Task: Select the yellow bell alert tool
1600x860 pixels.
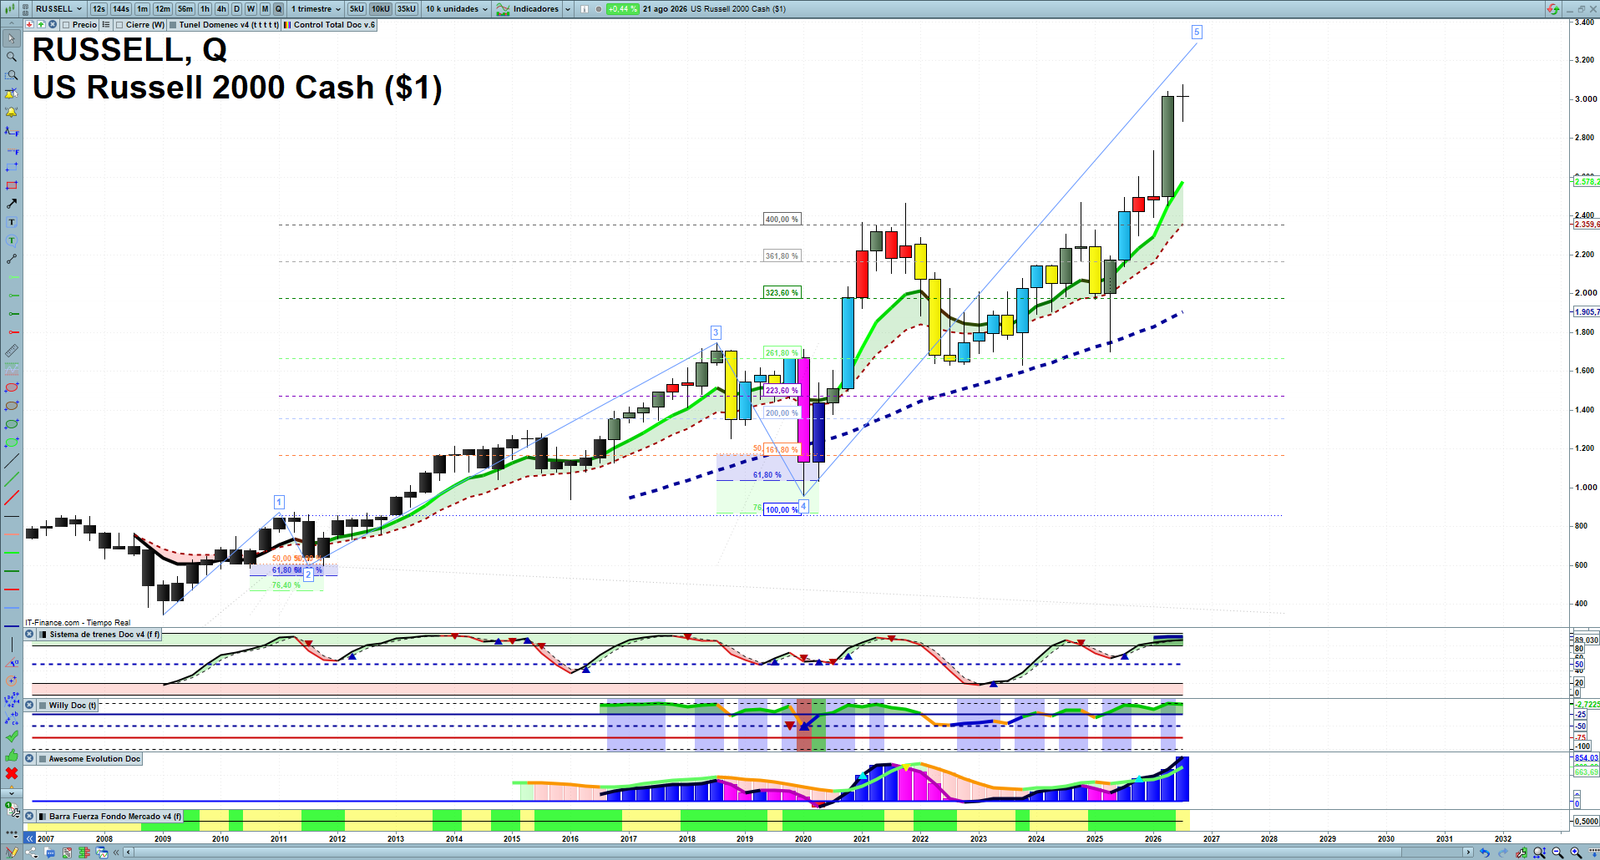Action: pos(12,112)
